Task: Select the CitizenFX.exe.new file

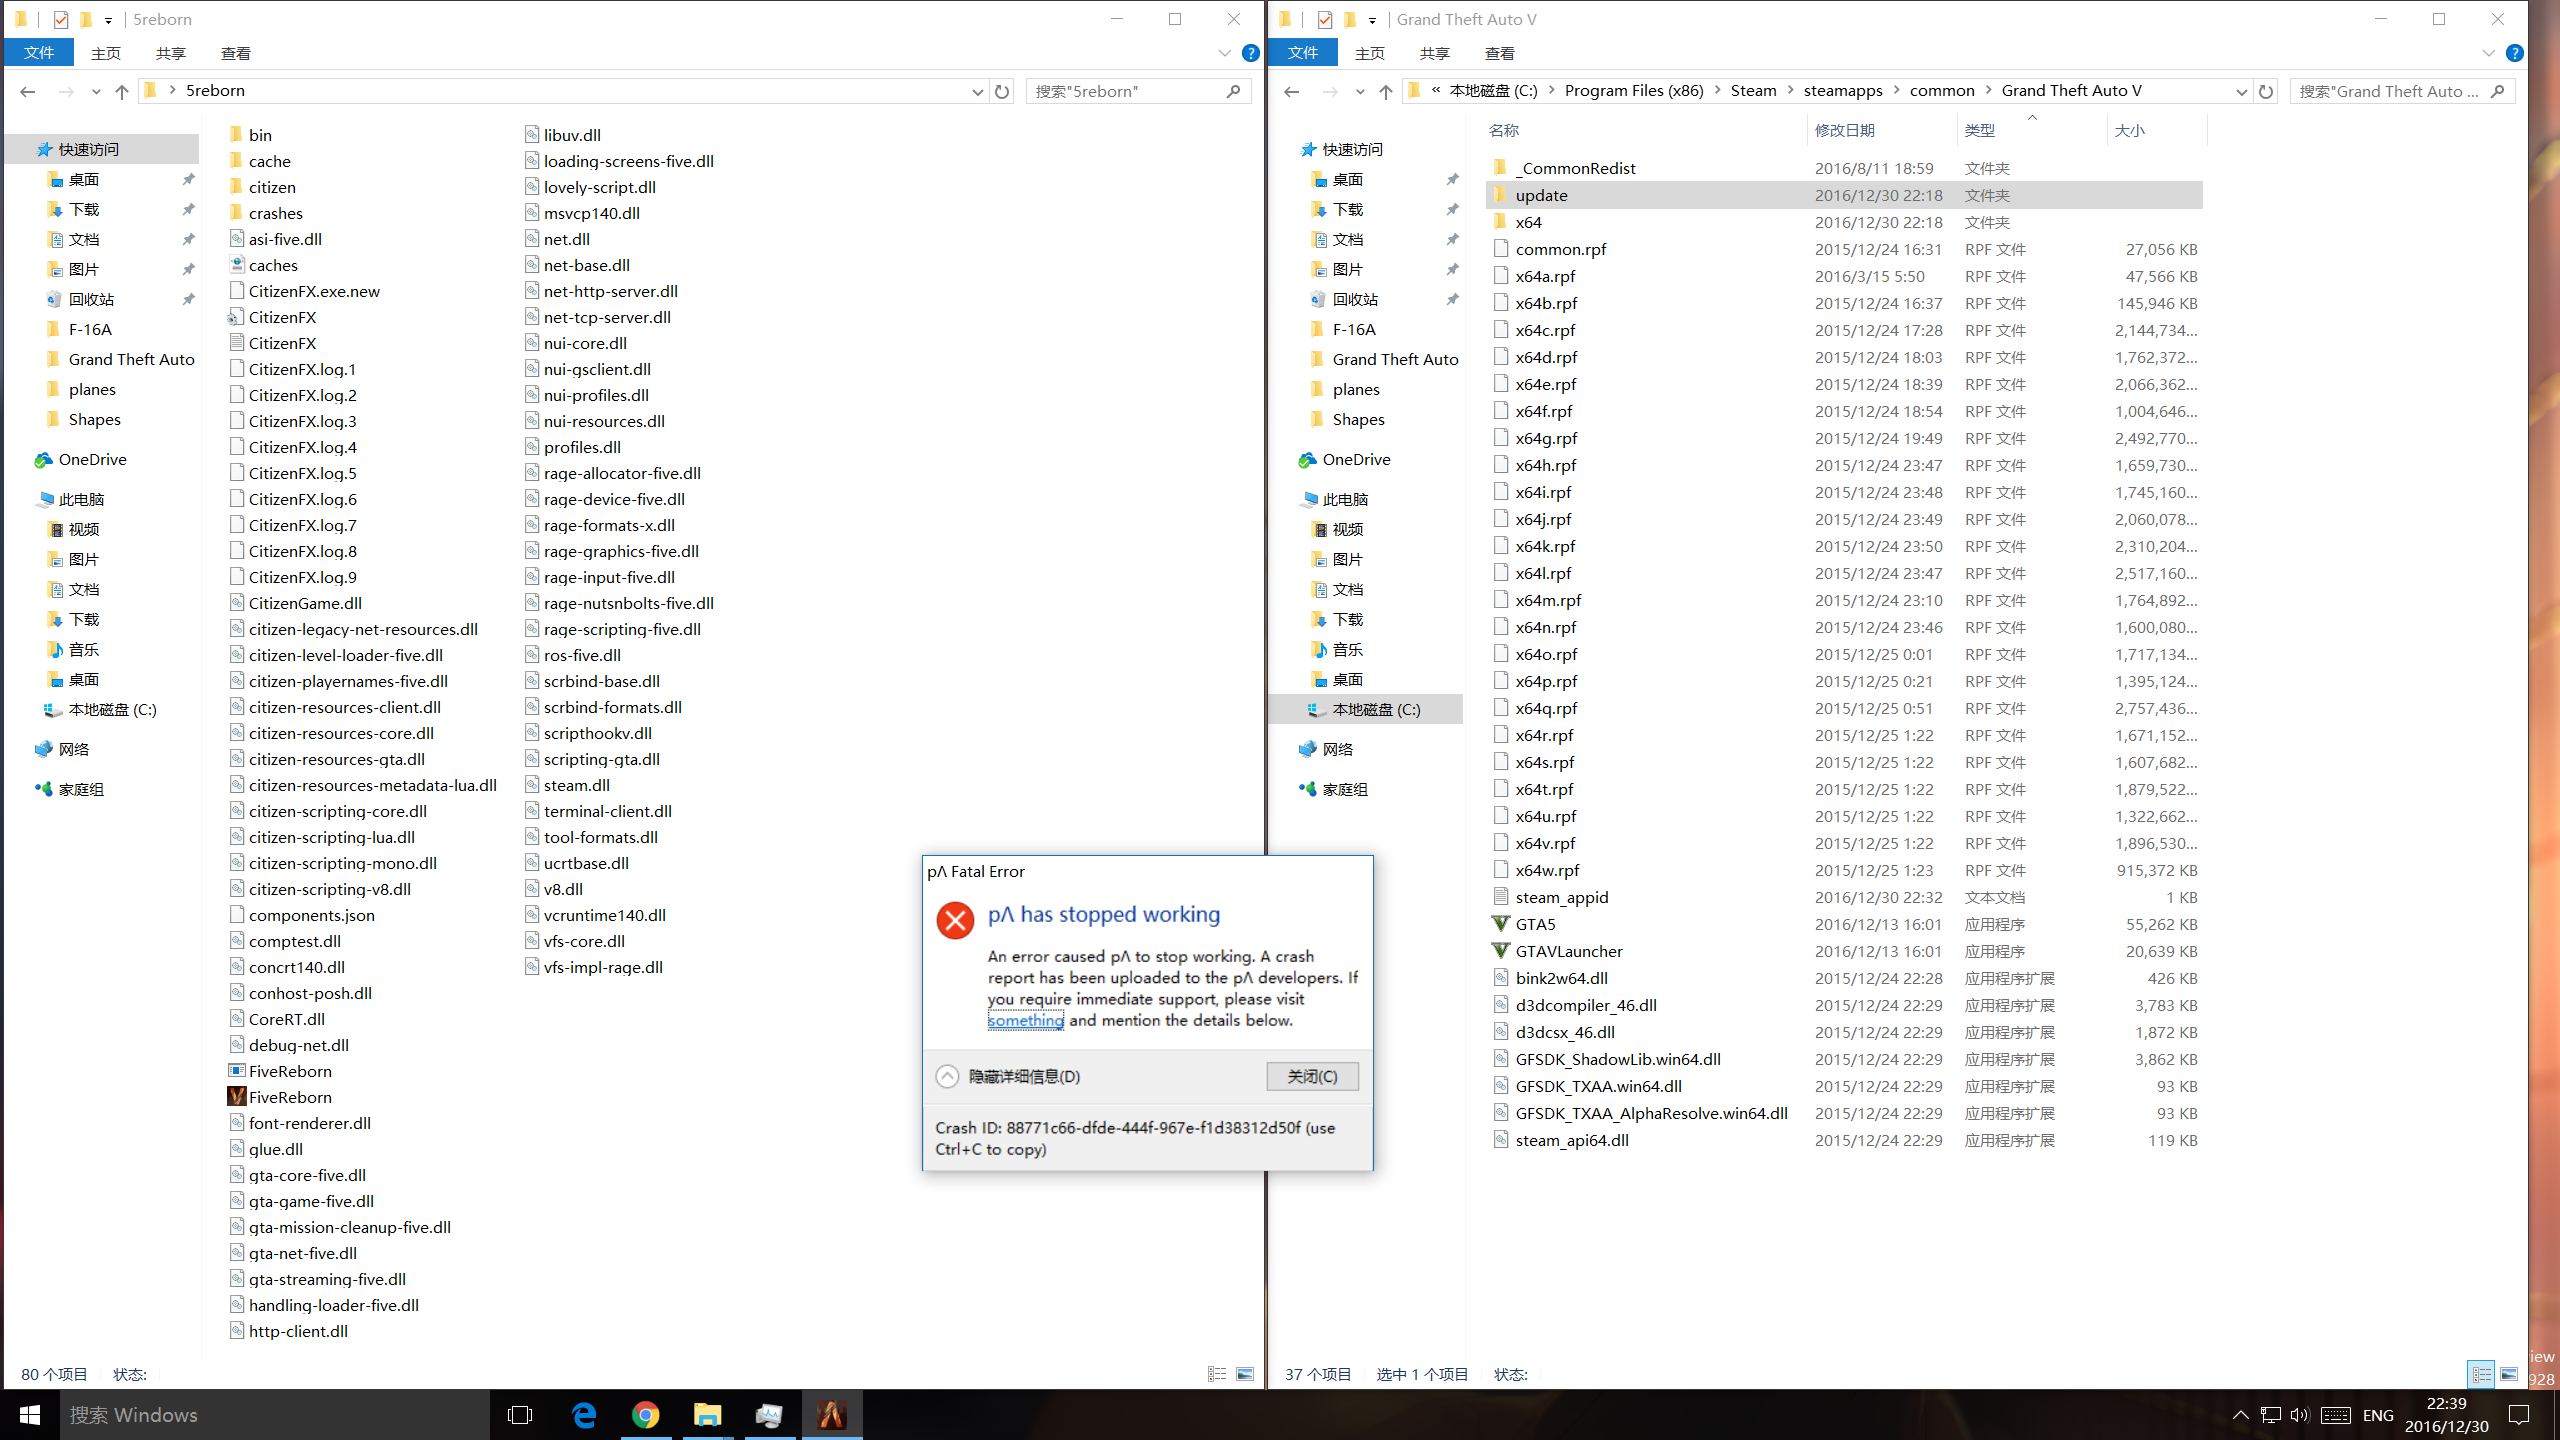Action: 314,291
